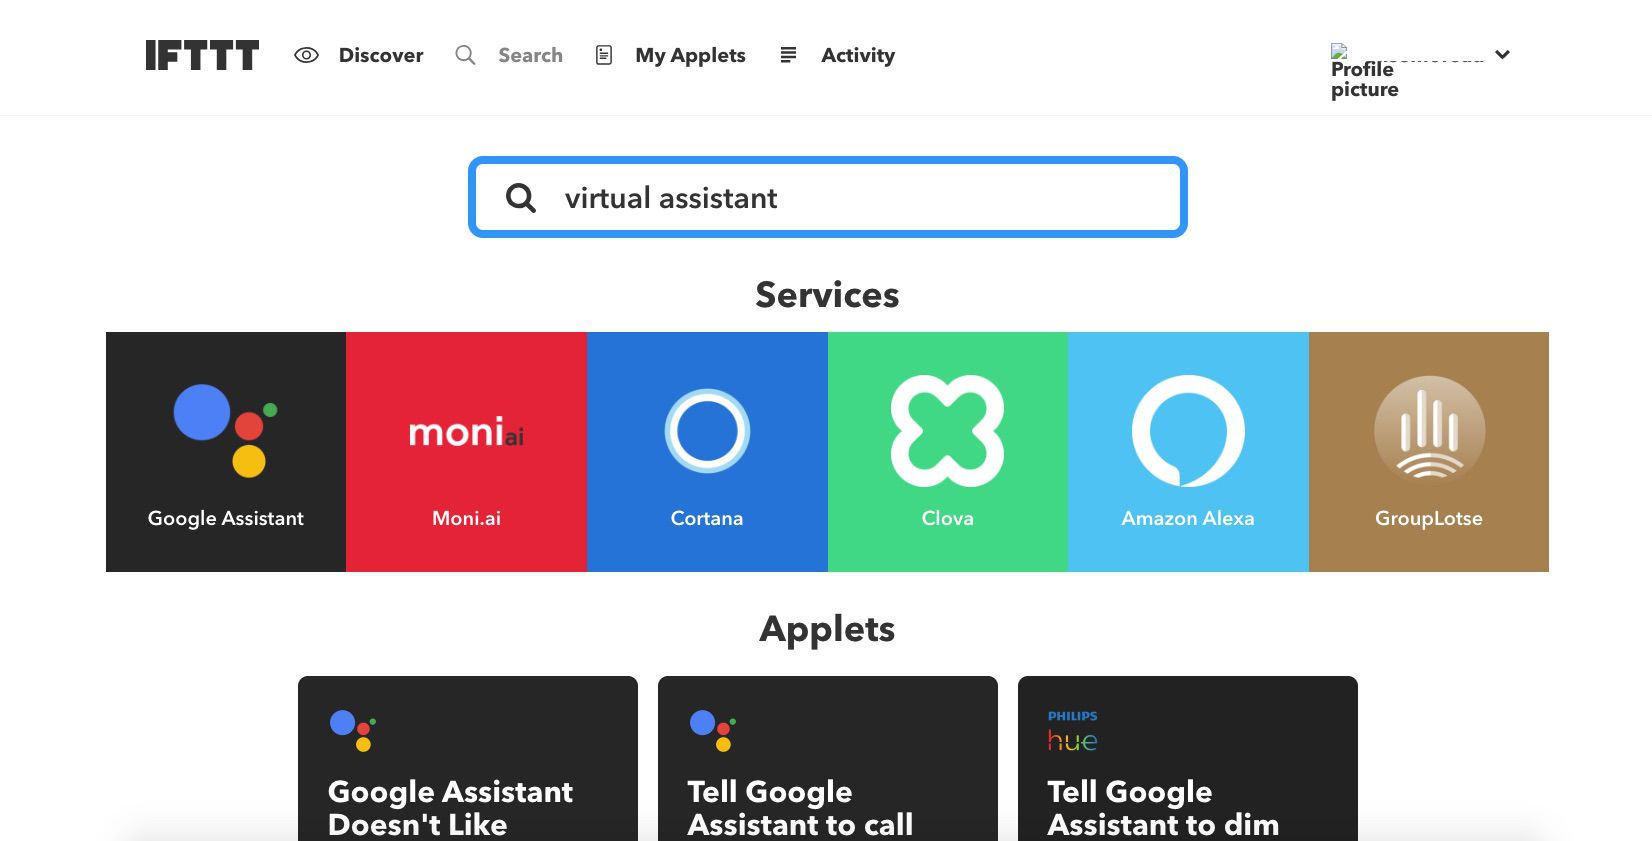
Task: Click the GroupLotse hand icon
Action: [1429, 431]
